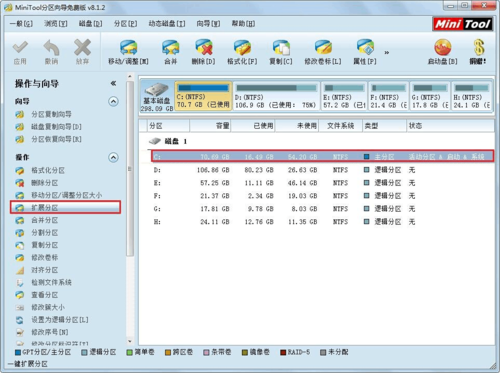
Task: Select the C: (NTFS) 70.7 GB disk map block
Action: (x=203, y=96)
